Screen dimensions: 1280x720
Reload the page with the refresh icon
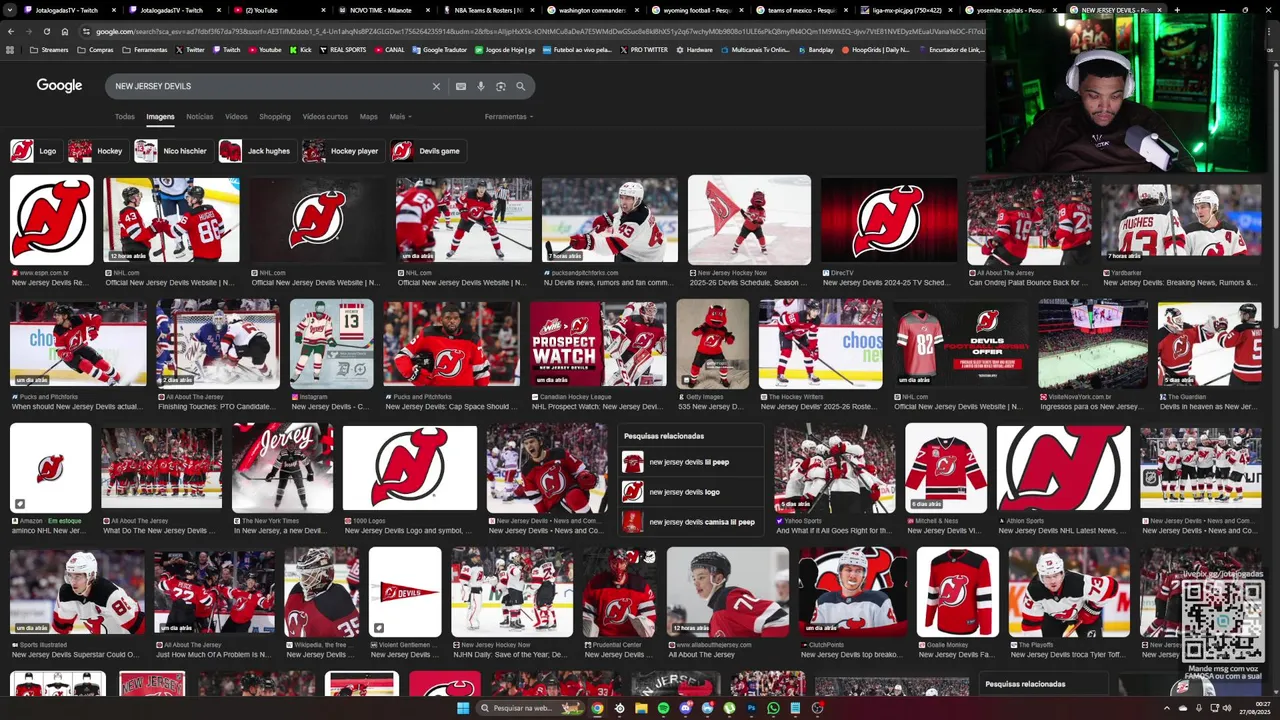pos(47,31)
